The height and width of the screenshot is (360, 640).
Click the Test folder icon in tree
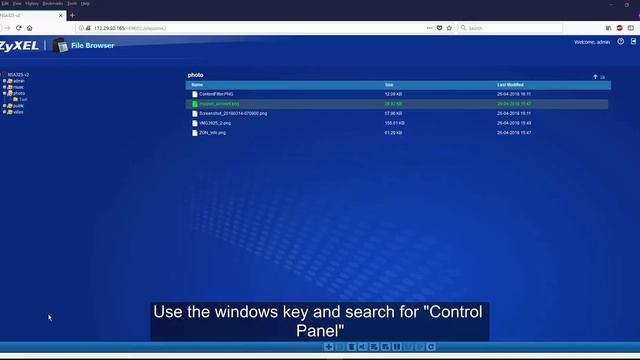click(x=16, y=99)
